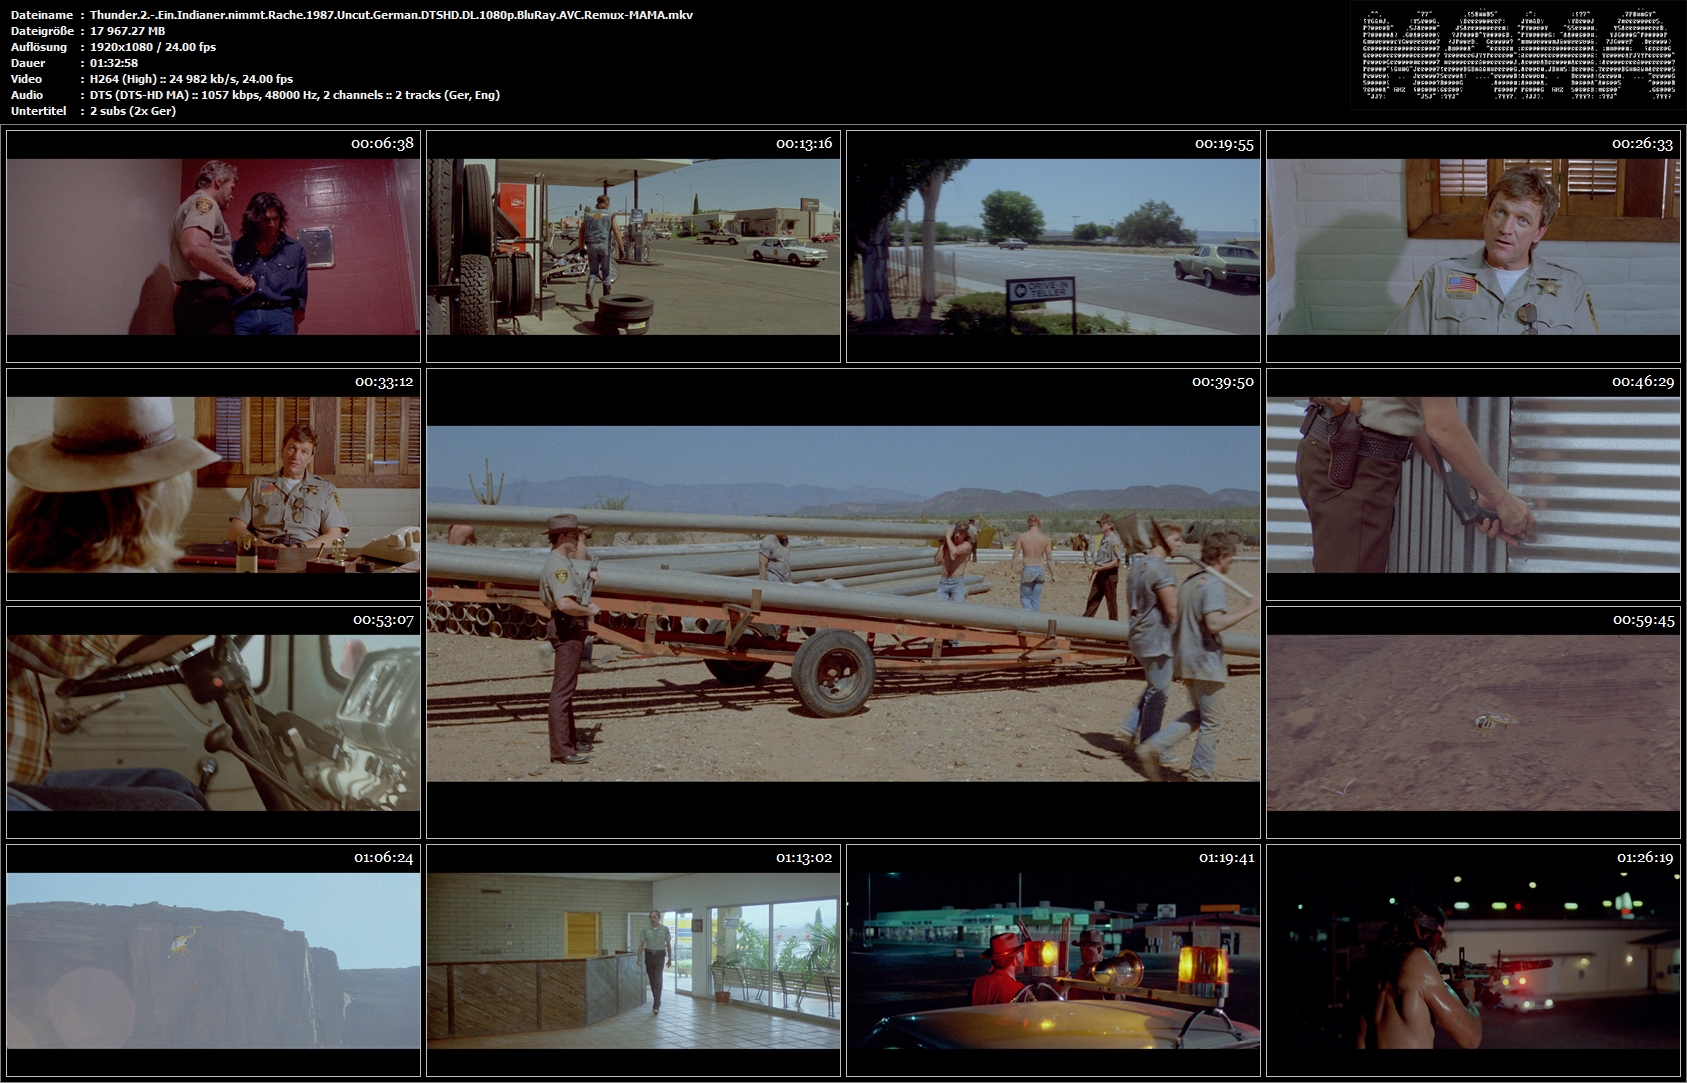Select the large center frame at 00:39:50

(843, 603)
